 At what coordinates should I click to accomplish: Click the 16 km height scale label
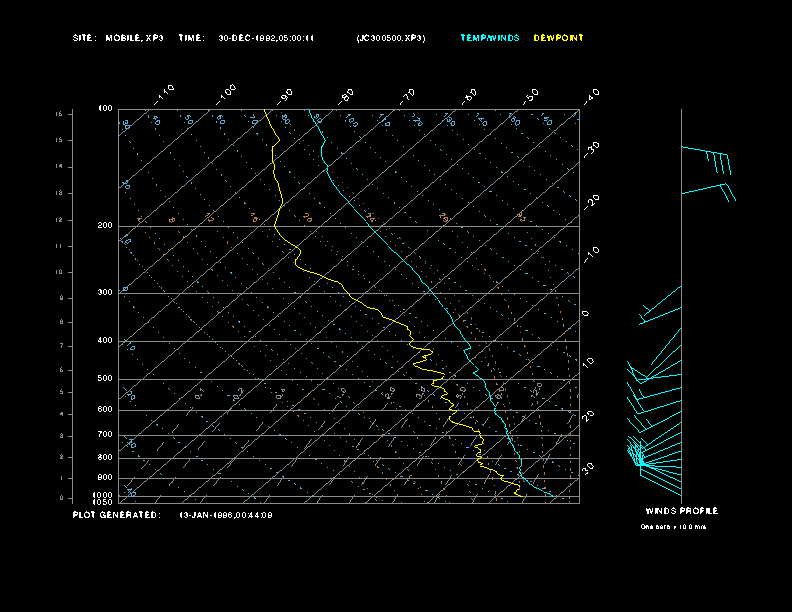click(60, 114)
